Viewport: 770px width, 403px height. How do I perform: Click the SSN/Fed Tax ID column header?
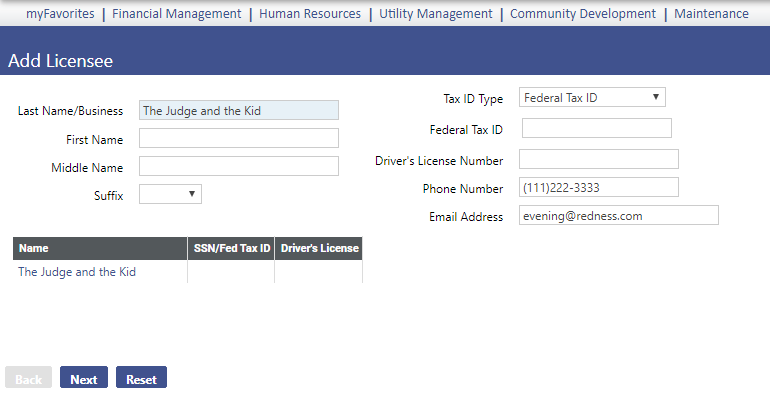230,248
